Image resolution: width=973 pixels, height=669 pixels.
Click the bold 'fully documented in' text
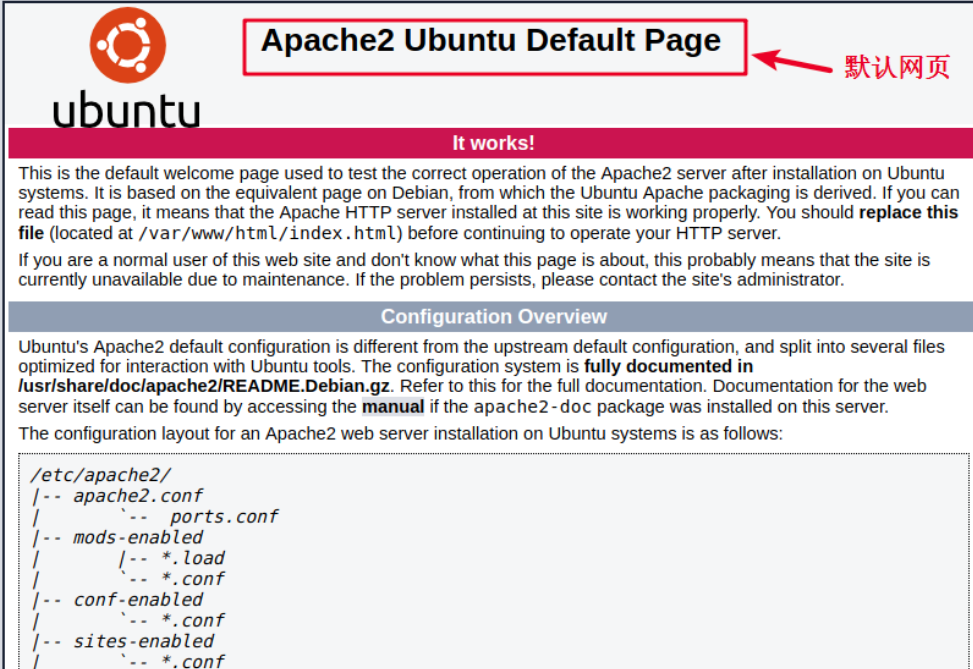[x=668, y=366]
